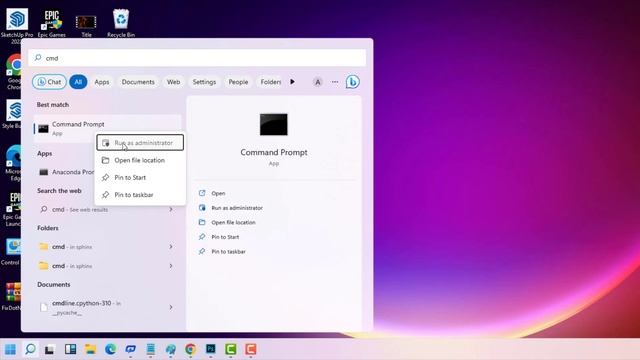This screenshot has width=640, height=360.
Task: Open the Recycle Bin desktop icon
Action: point(121,23)
